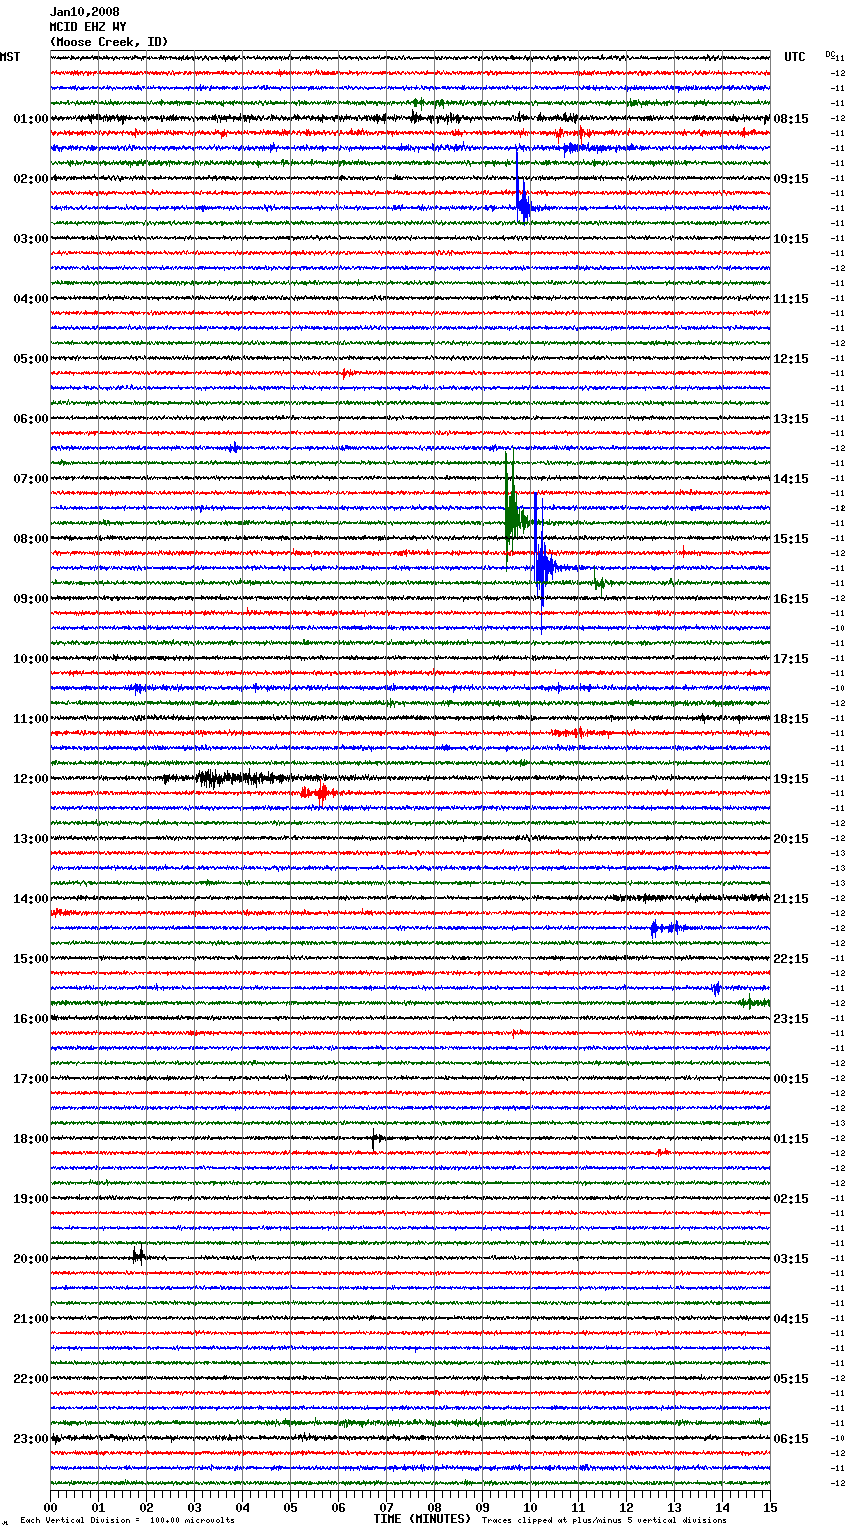Screen dimensions: 850x1534
Task: Click the 06:15 UTC time label
Action: 791,1439
